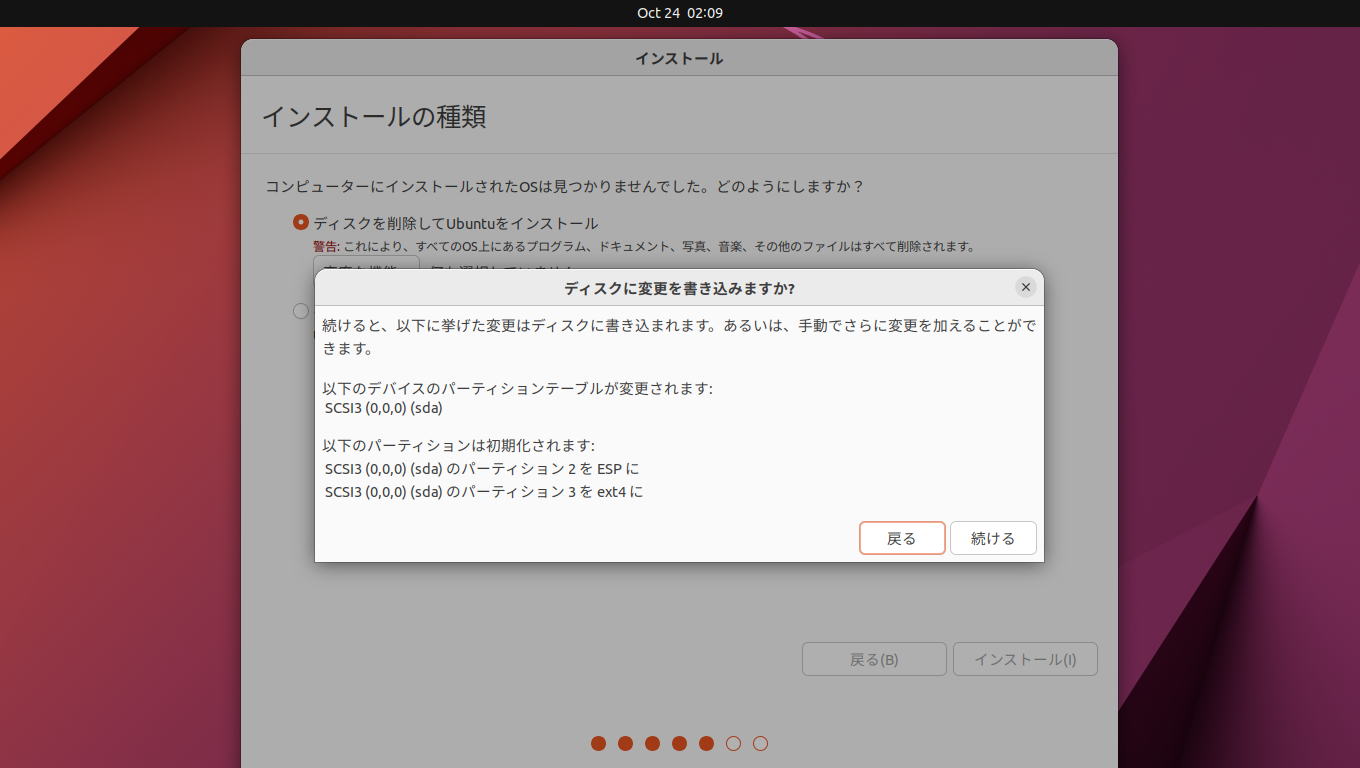Open the clock showing Oct 24 02:09
1360x768 pixels.
680,13
